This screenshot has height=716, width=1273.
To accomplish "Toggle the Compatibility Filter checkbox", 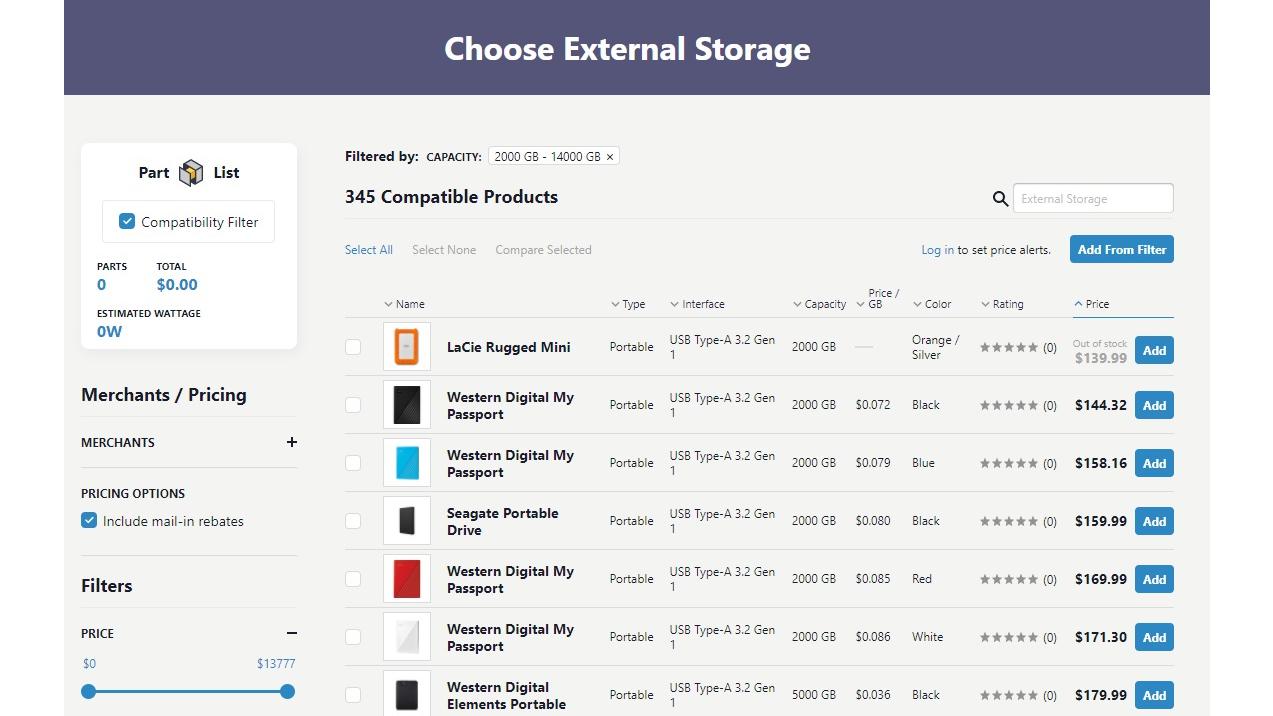I will [x=127, y=221].
